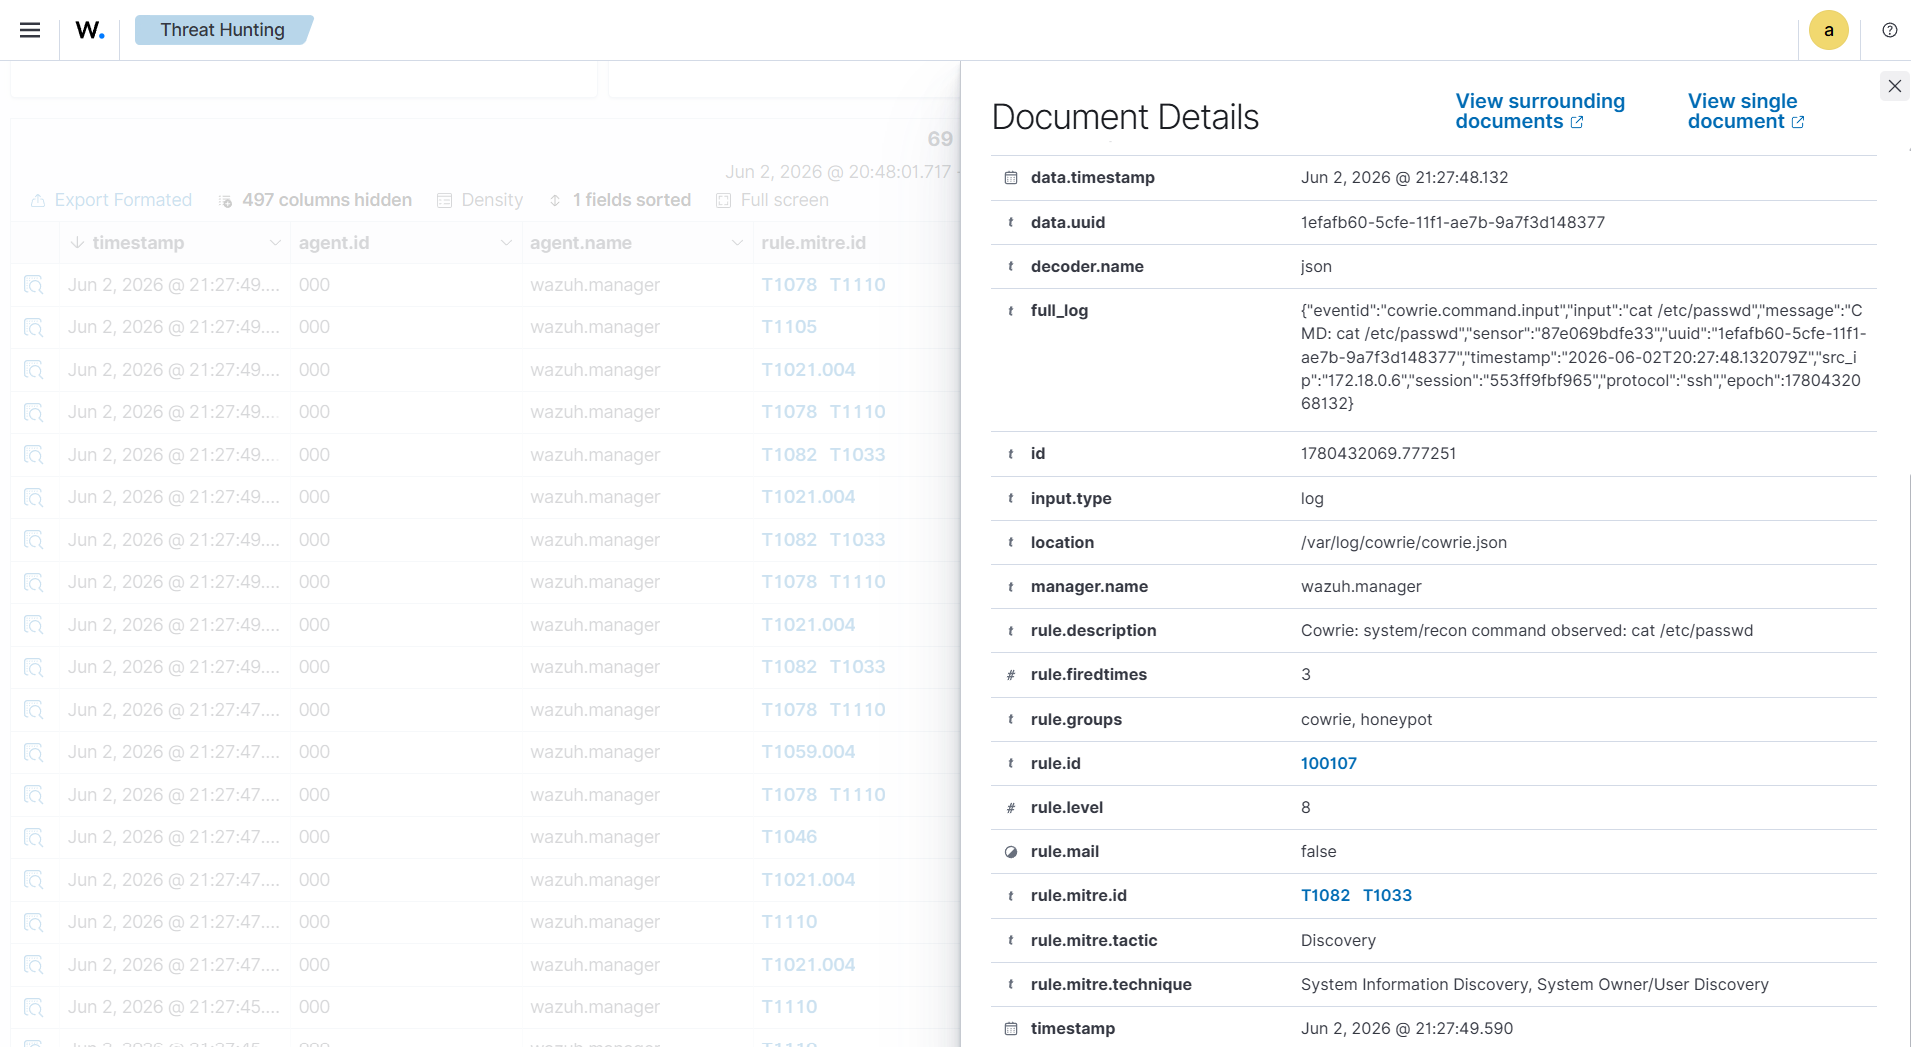Open MITRE technique T1033 in details
Viewport: 1911px width, 1047px height.
1387,895
